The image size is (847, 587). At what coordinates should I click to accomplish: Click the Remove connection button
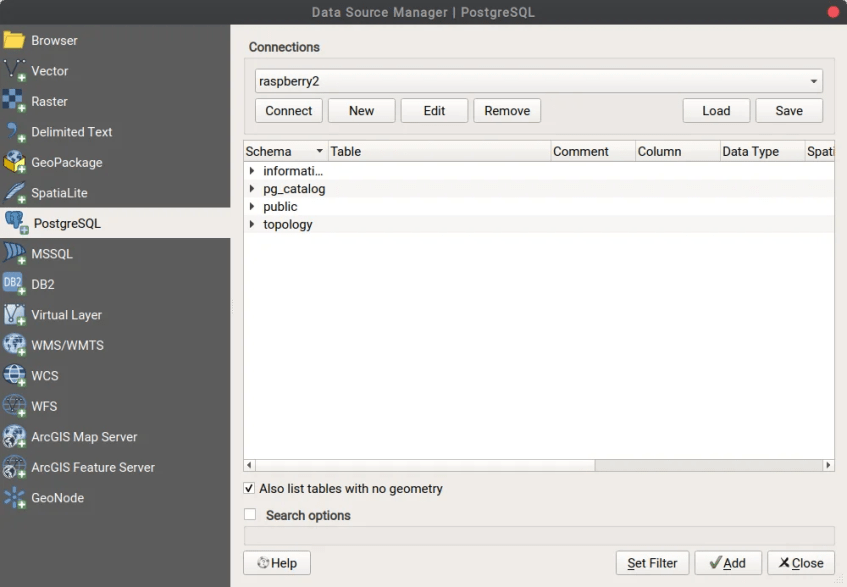(507, 111)
